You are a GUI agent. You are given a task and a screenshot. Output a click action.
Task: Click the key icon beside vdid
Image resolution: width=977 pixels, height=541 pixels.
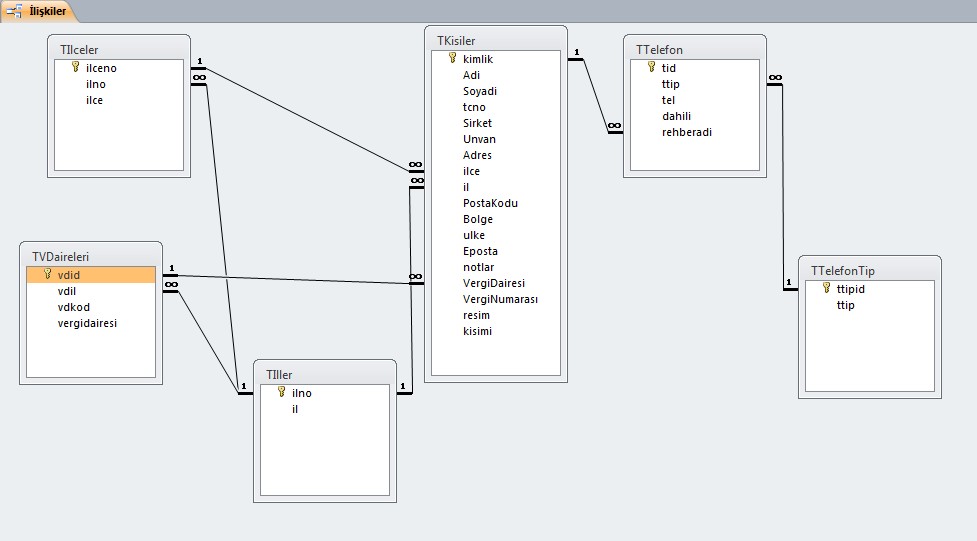47,274
